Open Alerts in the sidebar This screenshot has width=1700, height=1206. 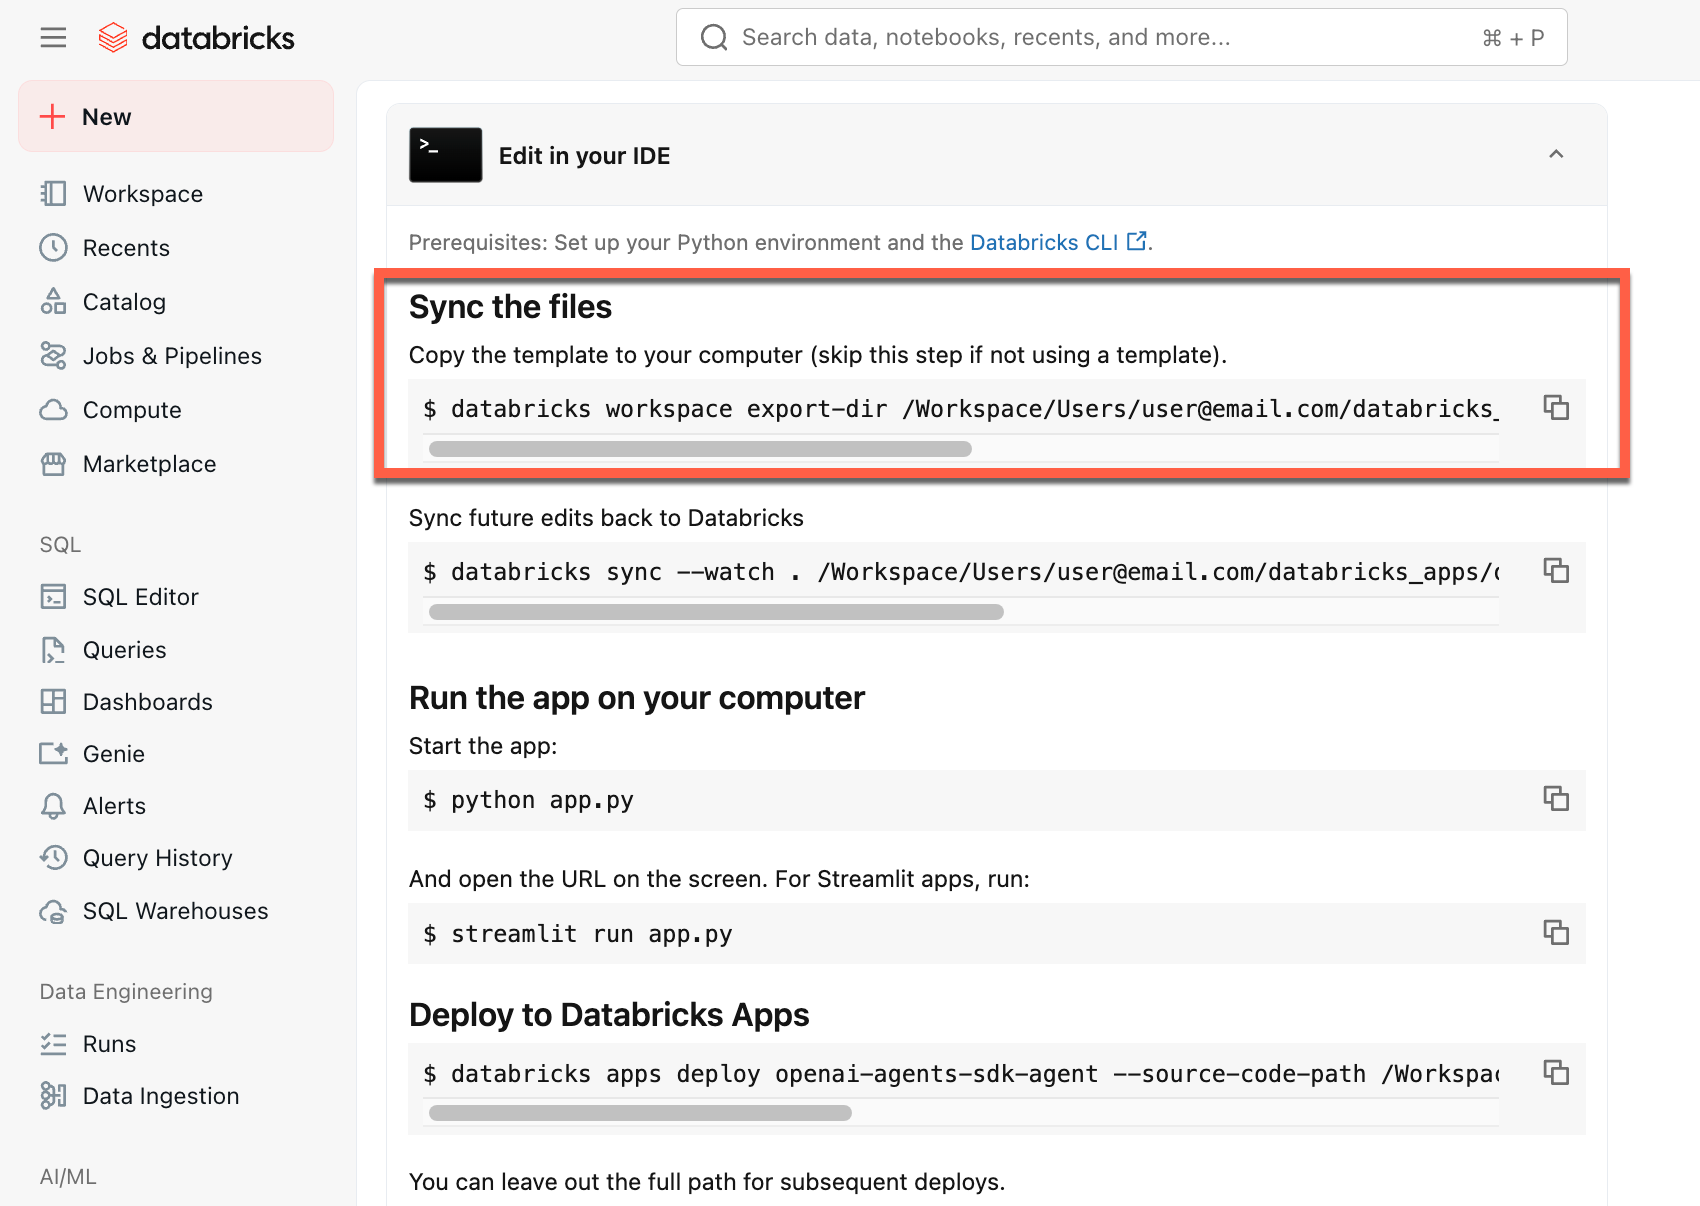[113, 805]
